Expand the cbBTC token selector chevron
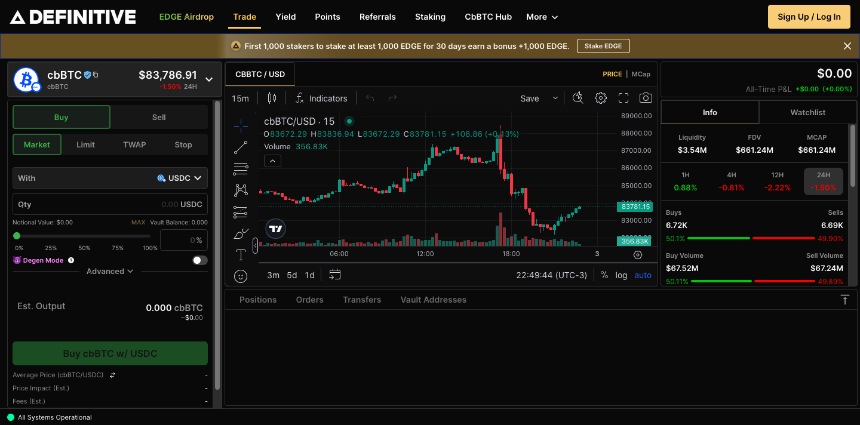Image resolution: width=860 pixels, height=425 pixels. 208,79
